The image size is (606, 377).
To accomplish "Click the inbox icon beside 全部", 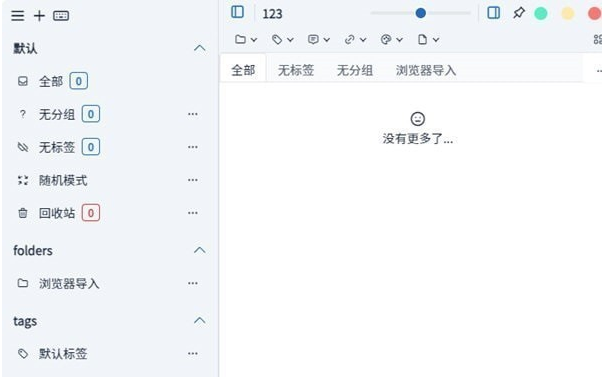I will pyautogui.click(x=23, y=81).
